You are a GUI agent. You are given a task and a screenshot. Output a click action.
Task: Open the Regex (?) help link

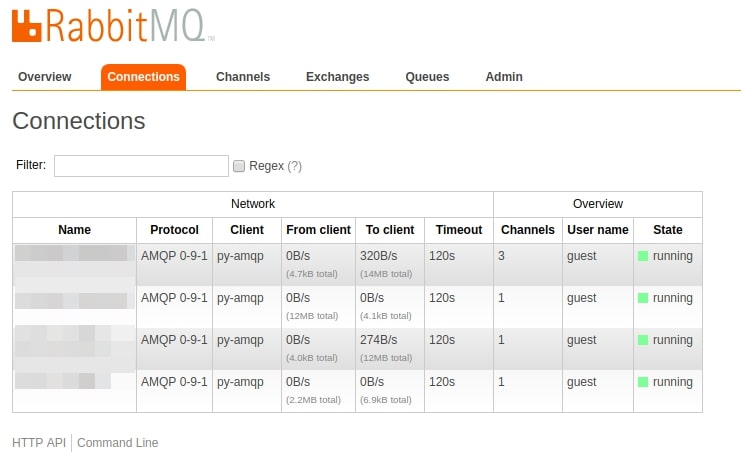[x=294, y=166]
